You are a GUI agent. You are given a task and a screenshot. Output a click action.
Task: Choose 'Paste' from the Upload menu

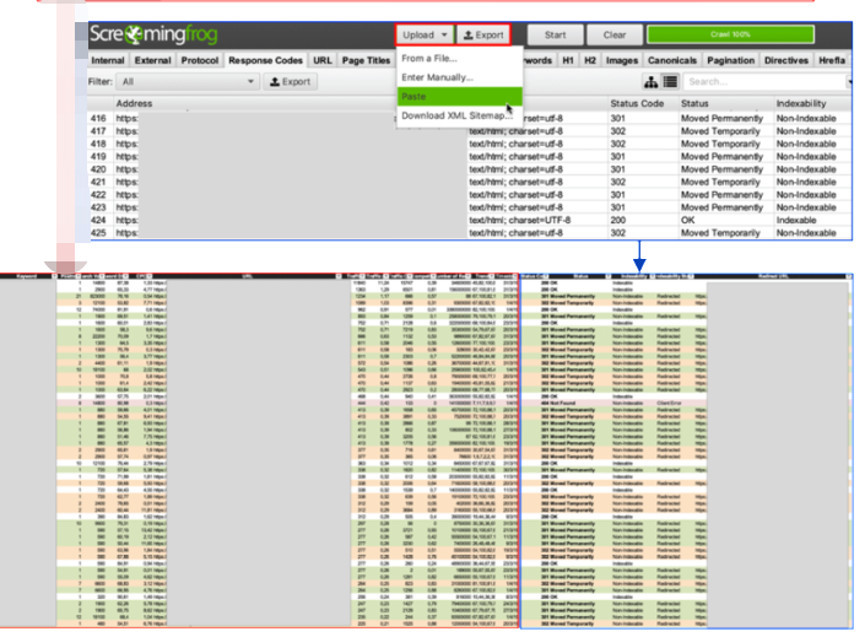pos(413,96)
